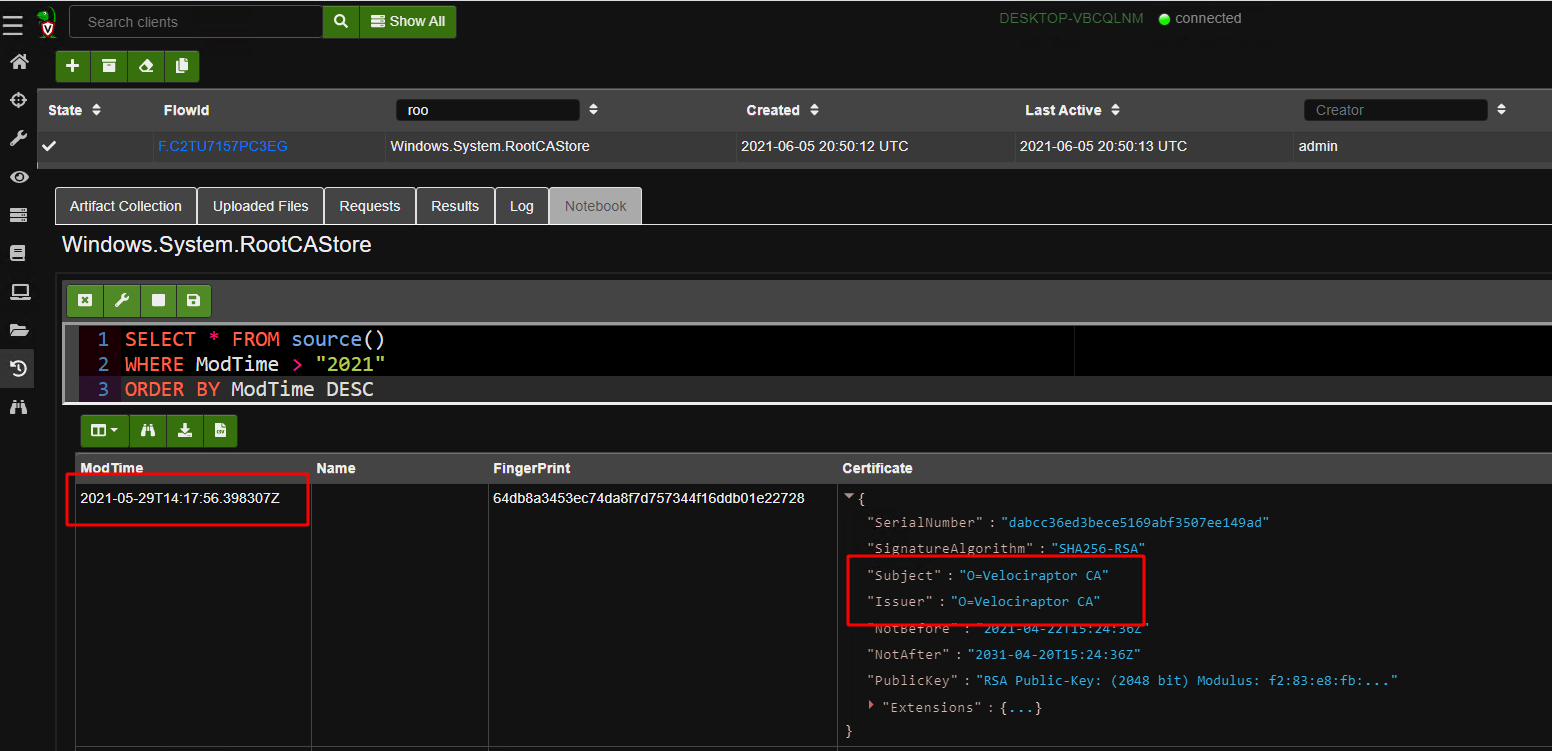Click the copy collection icon
The image size is (1552, 751).
(x=181, y=66)
